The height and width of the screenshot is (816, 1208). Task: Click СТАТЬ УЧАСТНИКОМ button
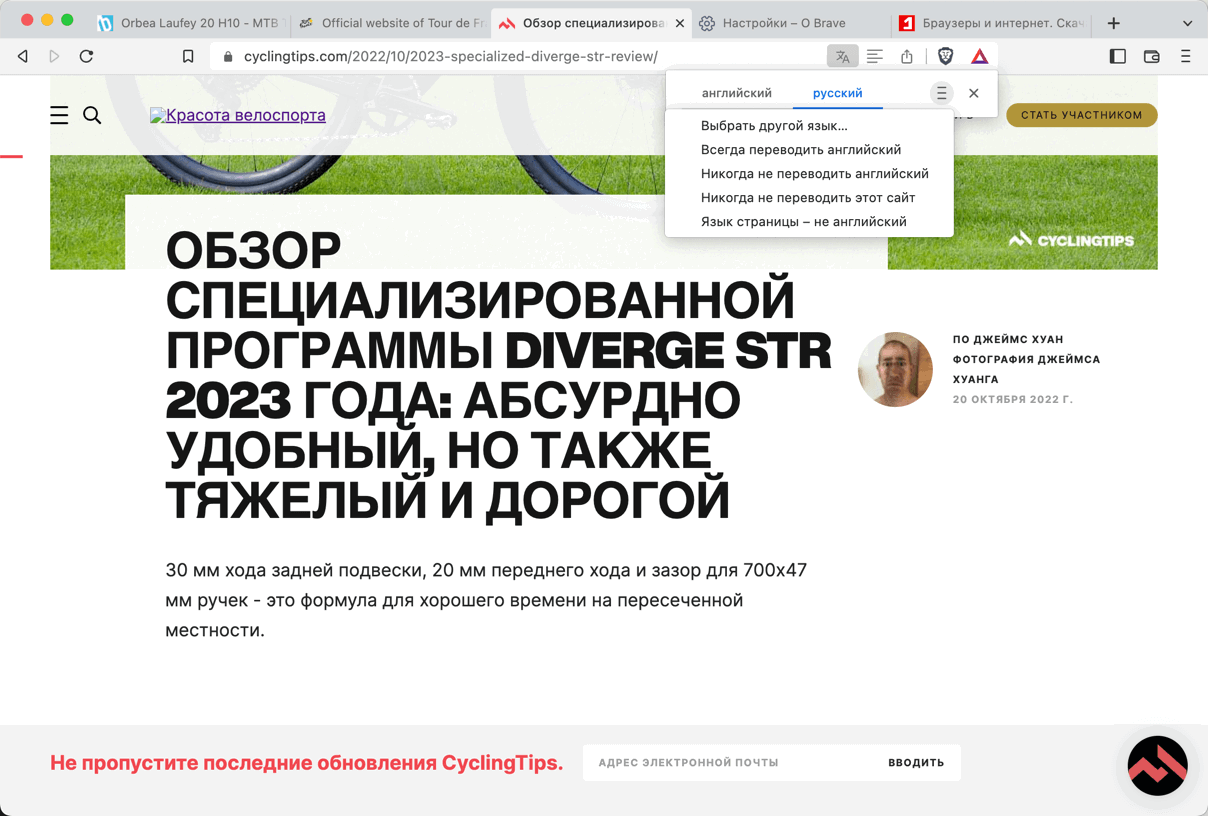1082,115
